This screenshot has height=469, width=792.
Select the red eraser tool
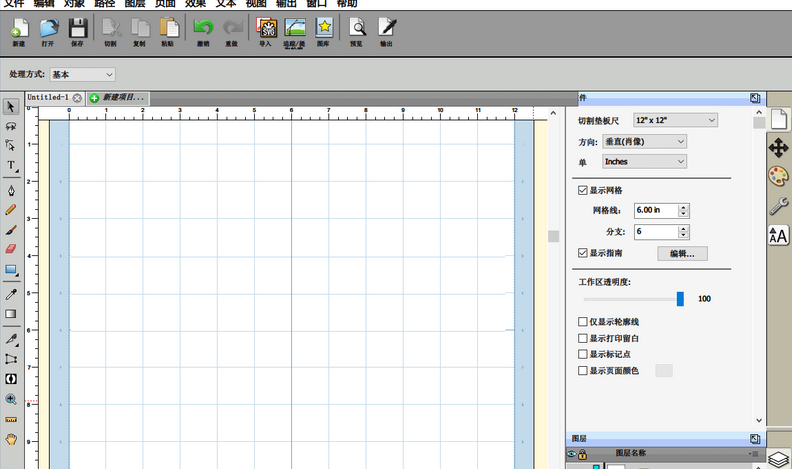[x=11, y=249]
